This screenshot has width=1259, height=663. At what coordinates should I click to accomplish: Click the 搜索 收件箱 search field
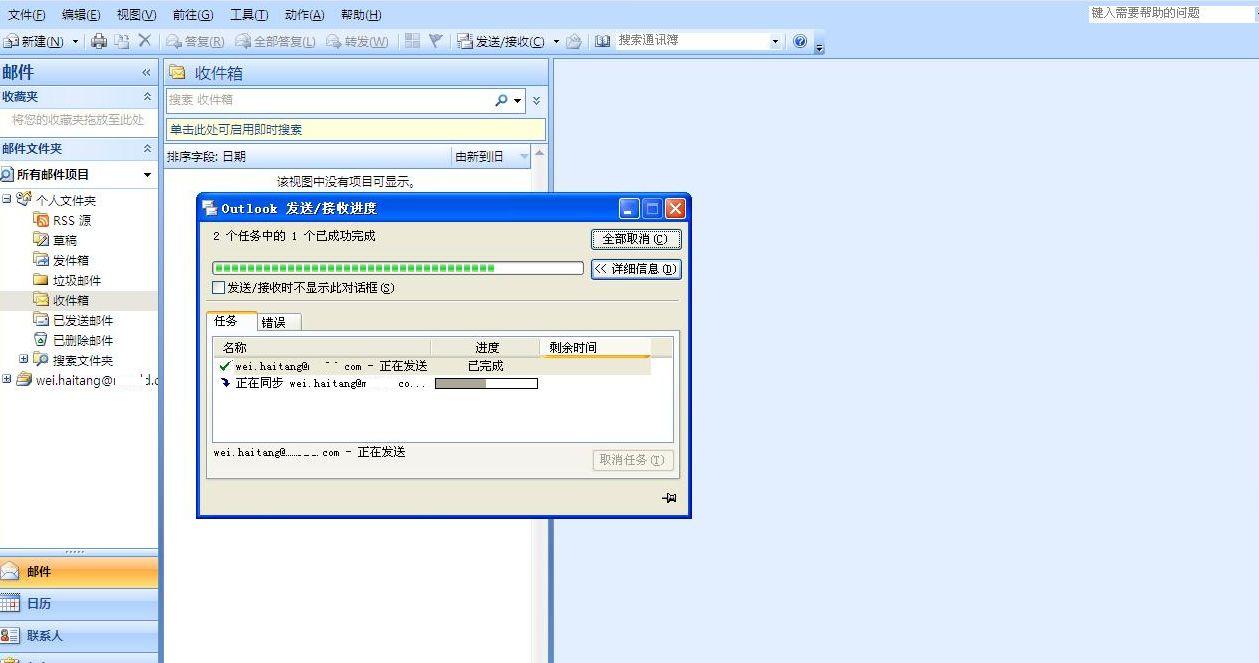(x=328, y=100)
